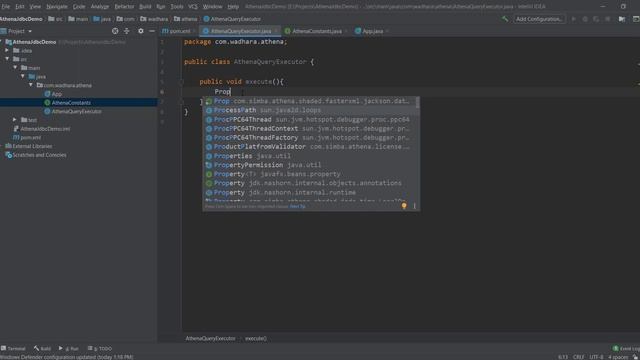
Task: Choose ProcPPC64ThreadContext completion suggestion
Action: click(x=310, y=129)
